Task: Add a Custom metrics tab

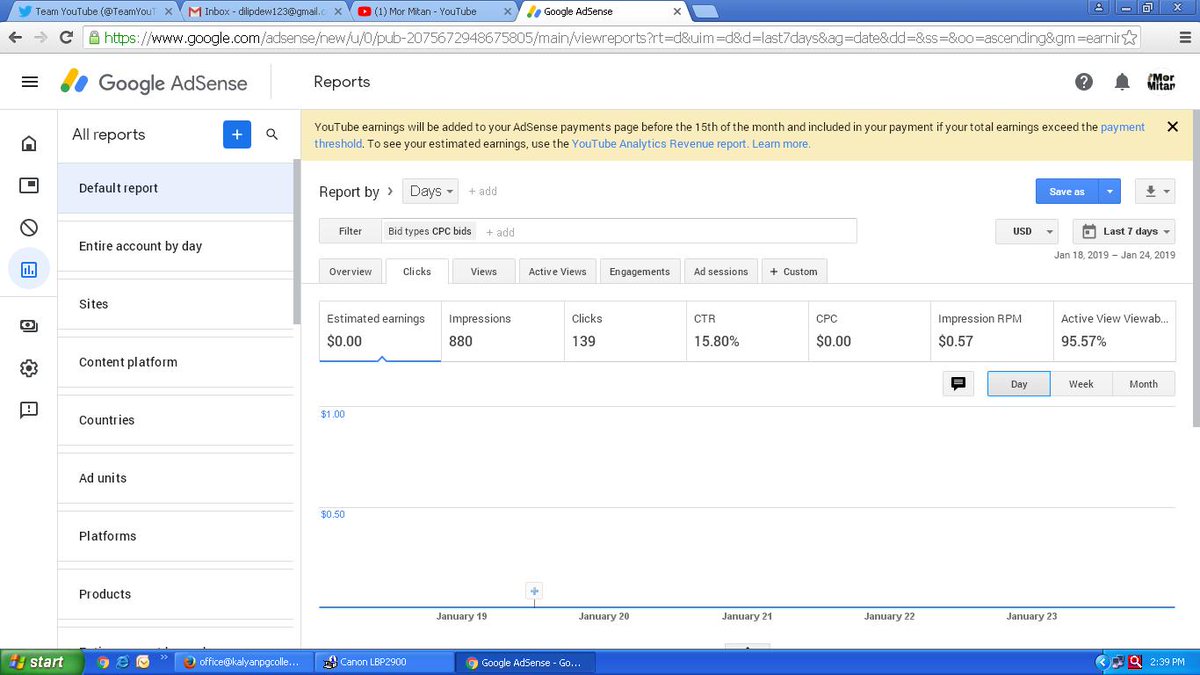Action: tap(794, 271)
